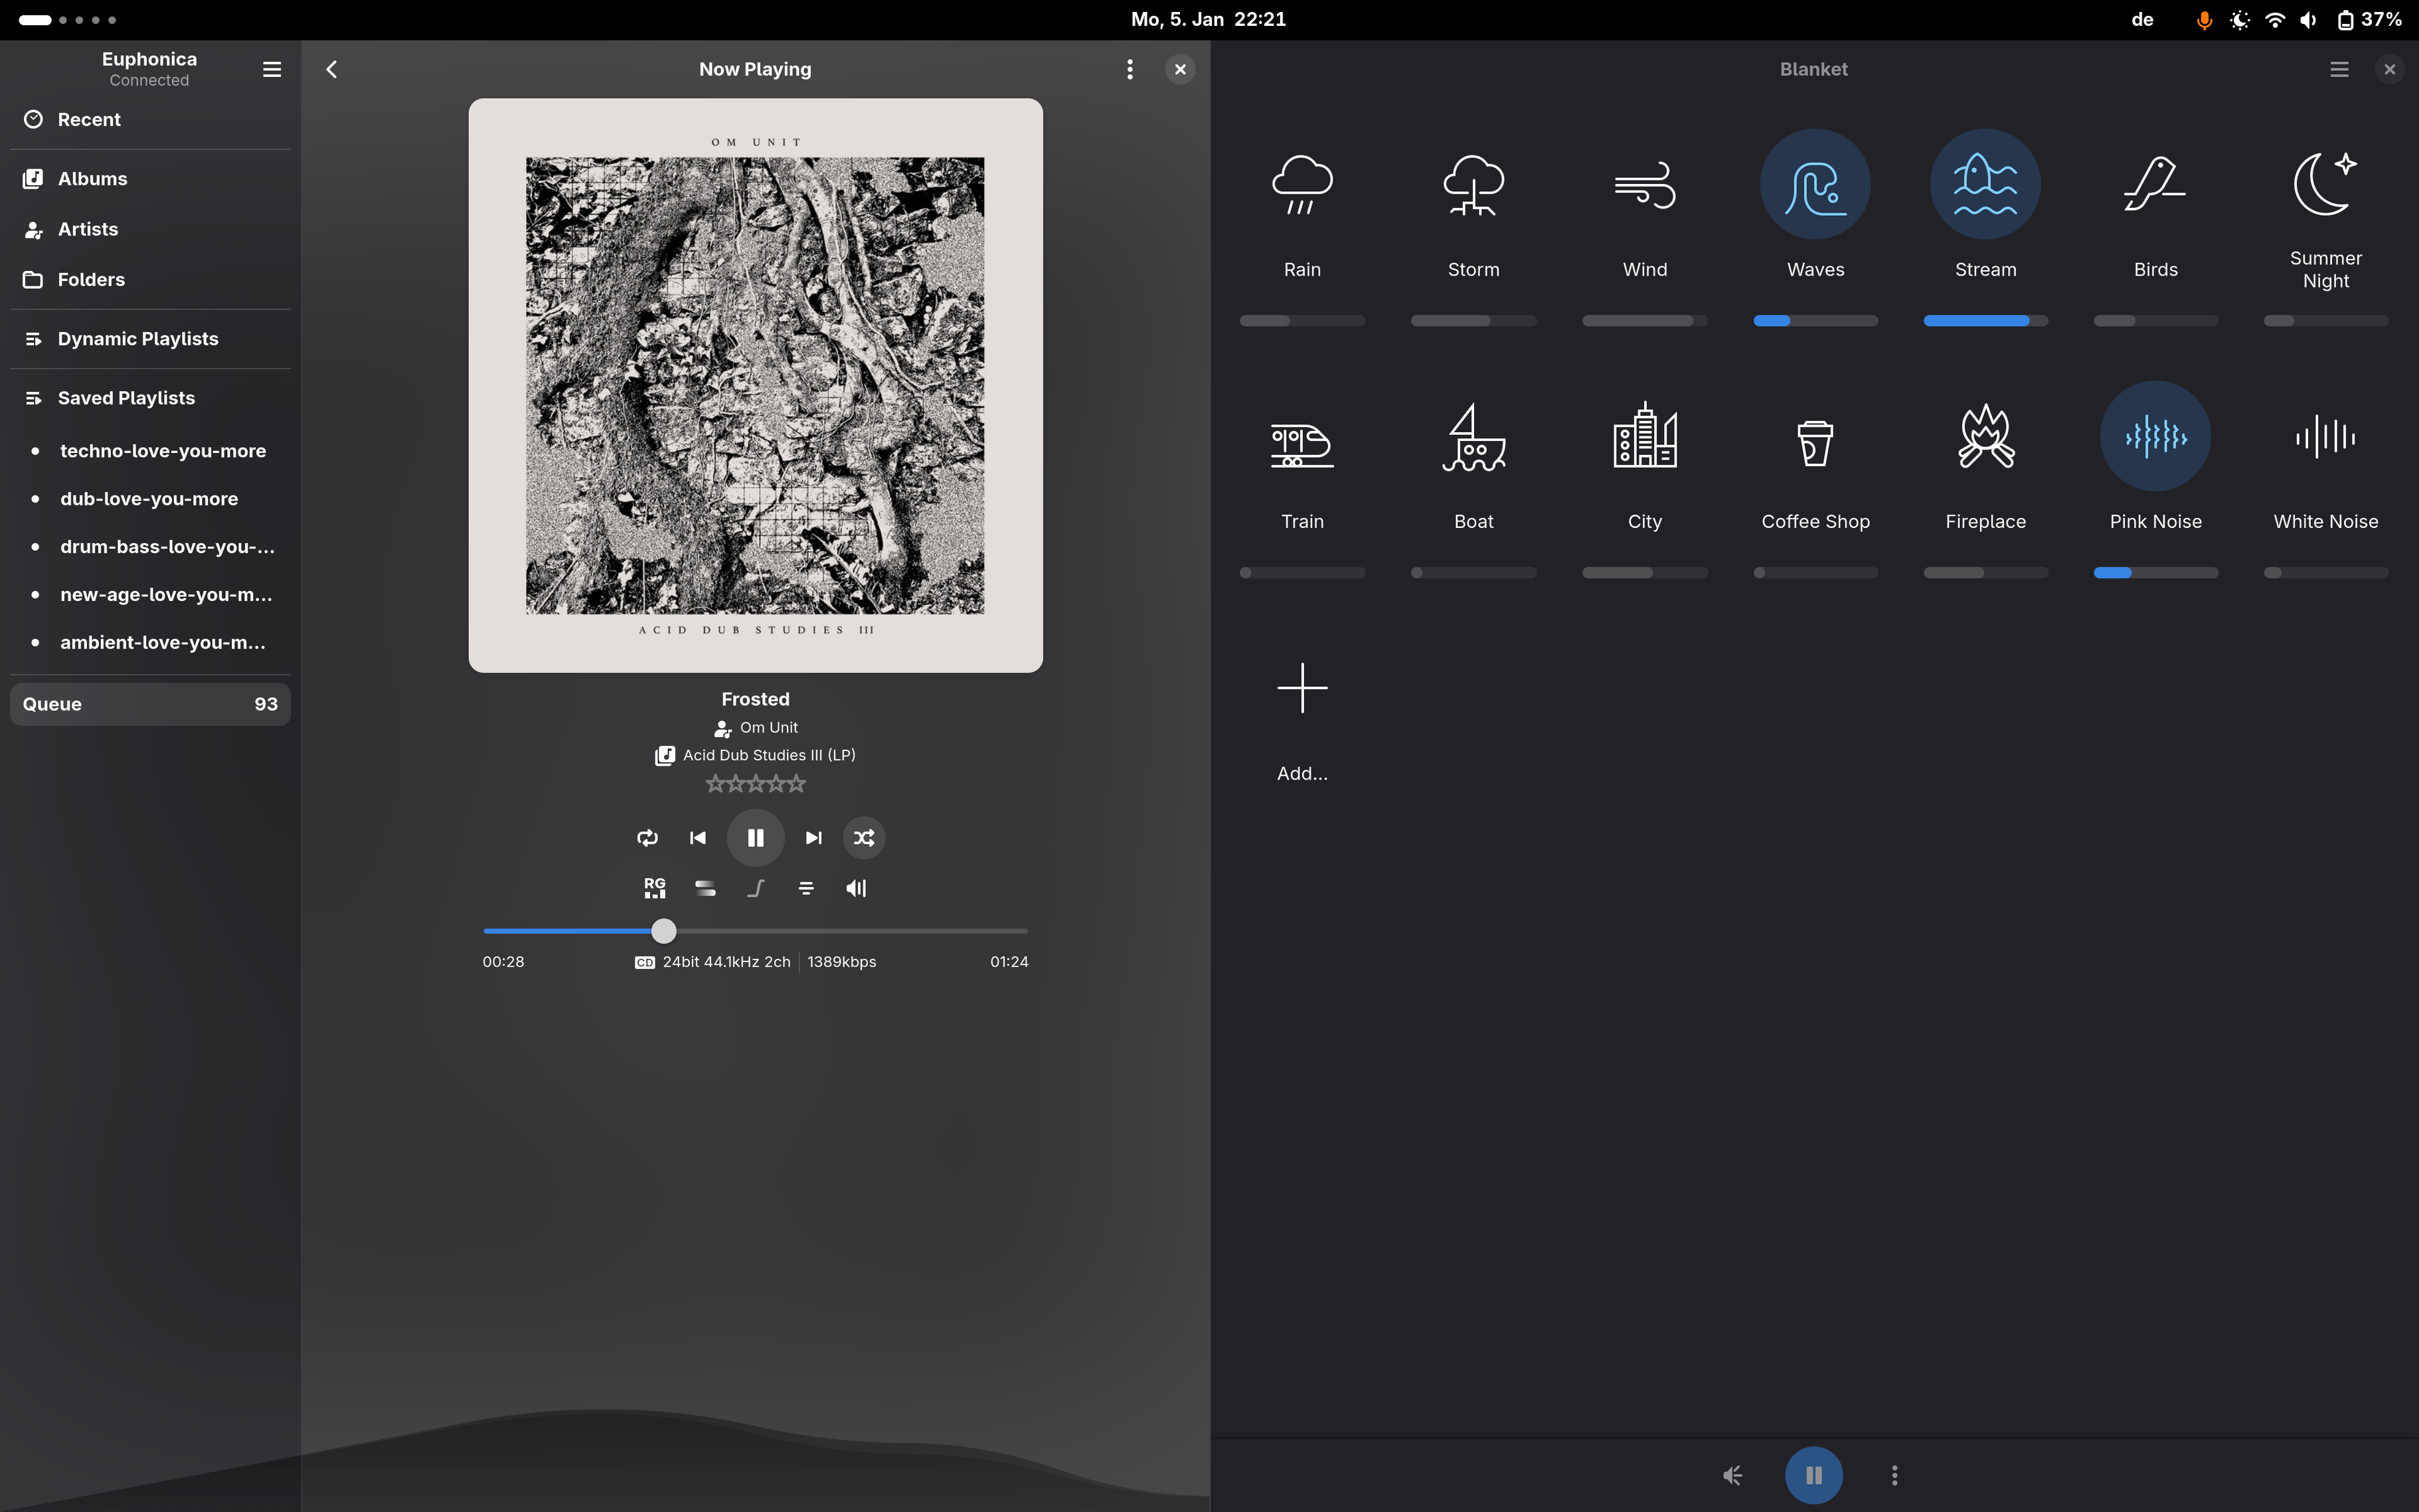This screenshot has height=1512, width=2419.
Task: Toggle the Rain sound
Action: [x=1301, y=185]
